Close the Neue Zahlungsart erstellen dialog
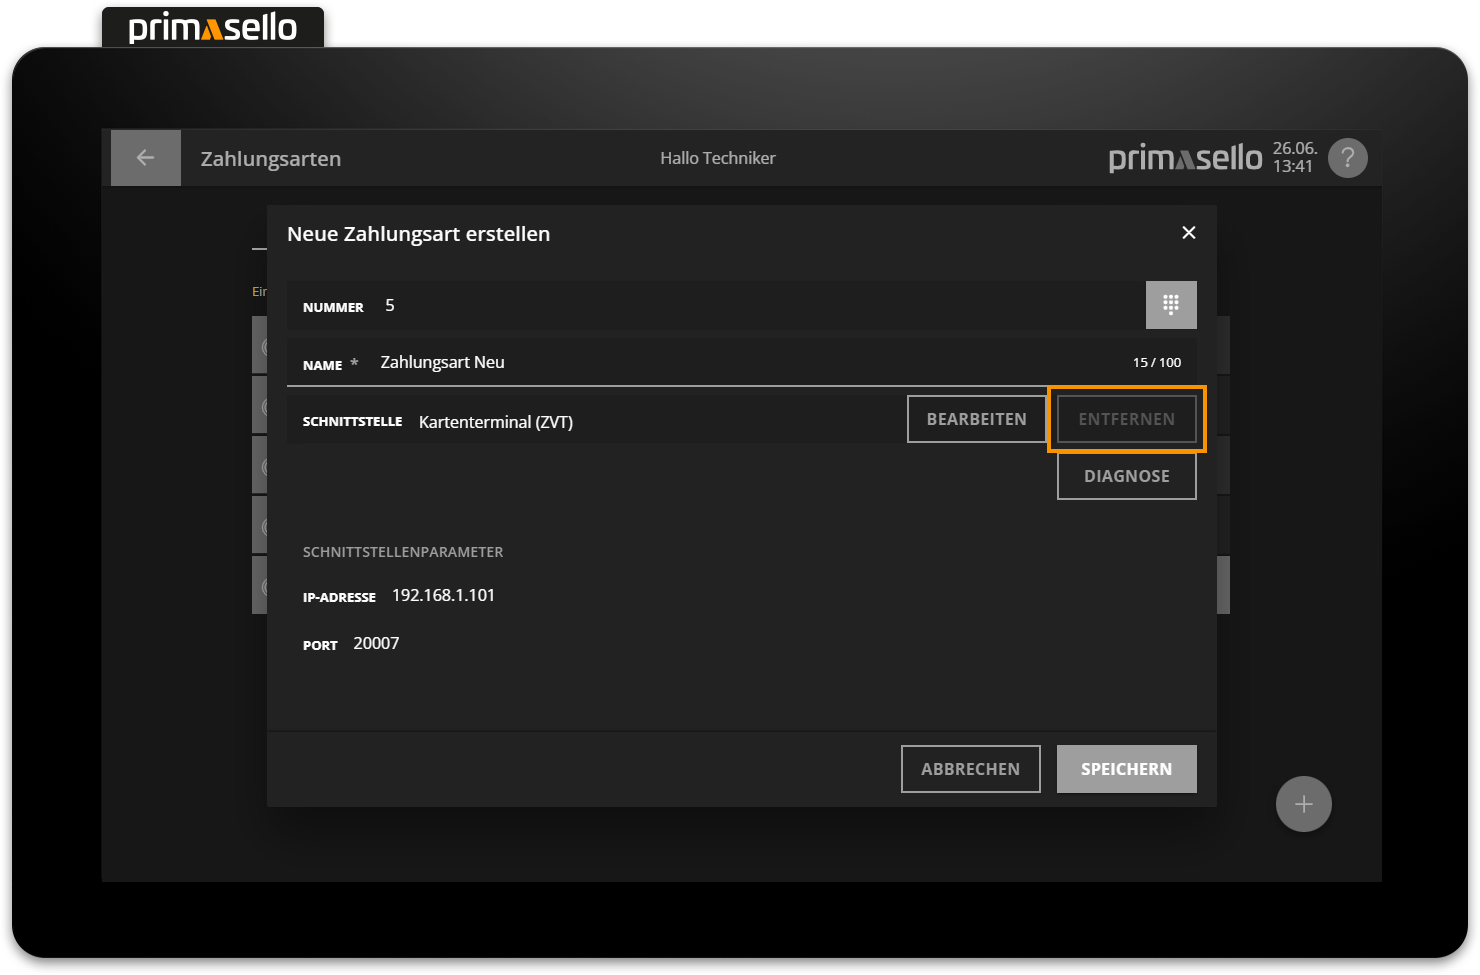The image size is (1480, 975). point(1188,233)
